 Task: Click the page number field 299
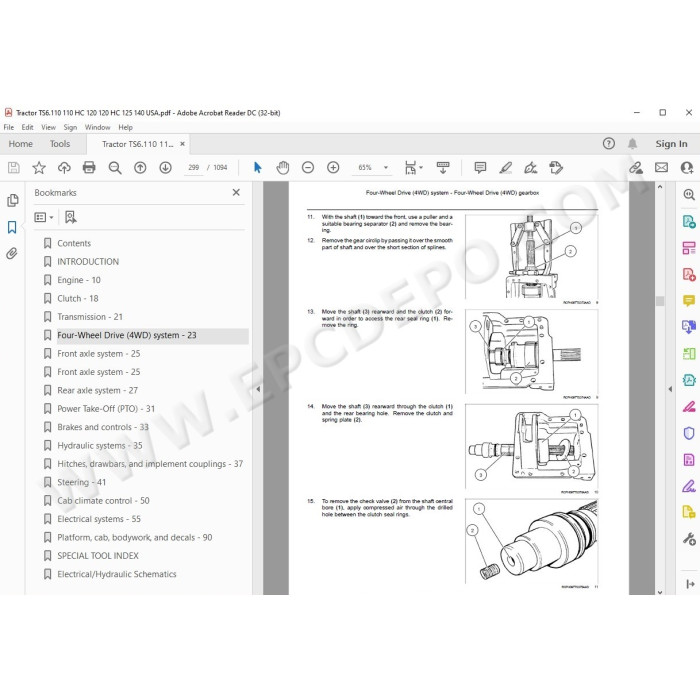[x=193, y=168]
